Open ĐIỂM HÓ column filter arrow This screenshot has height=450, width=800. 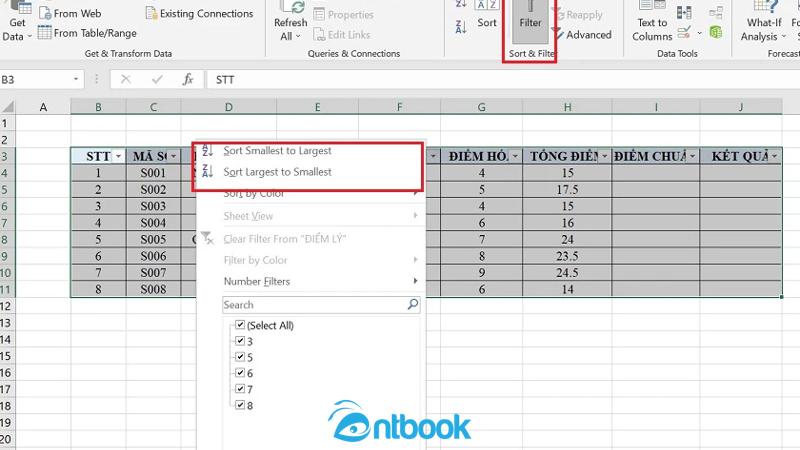(515, 156)
